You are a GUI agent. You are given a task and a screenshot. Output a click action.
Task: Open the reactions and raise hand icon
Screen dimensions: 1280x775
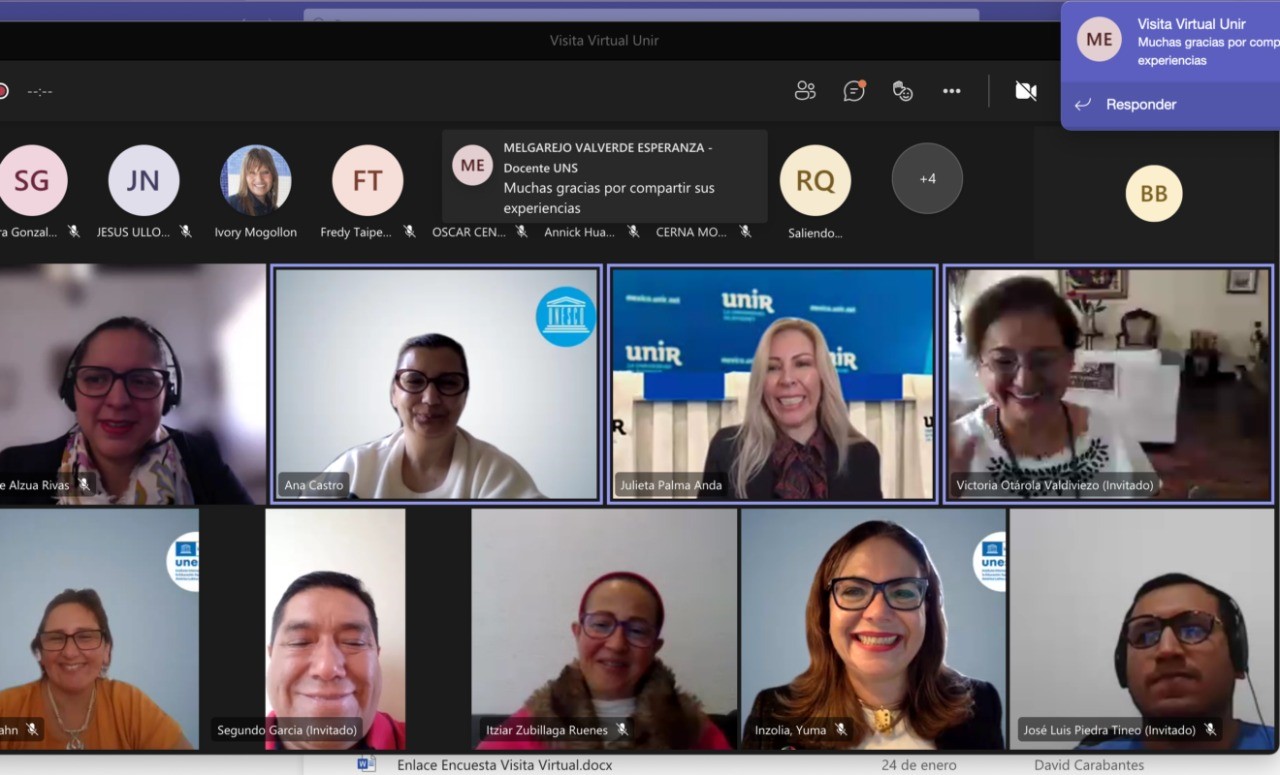(902, 91)
